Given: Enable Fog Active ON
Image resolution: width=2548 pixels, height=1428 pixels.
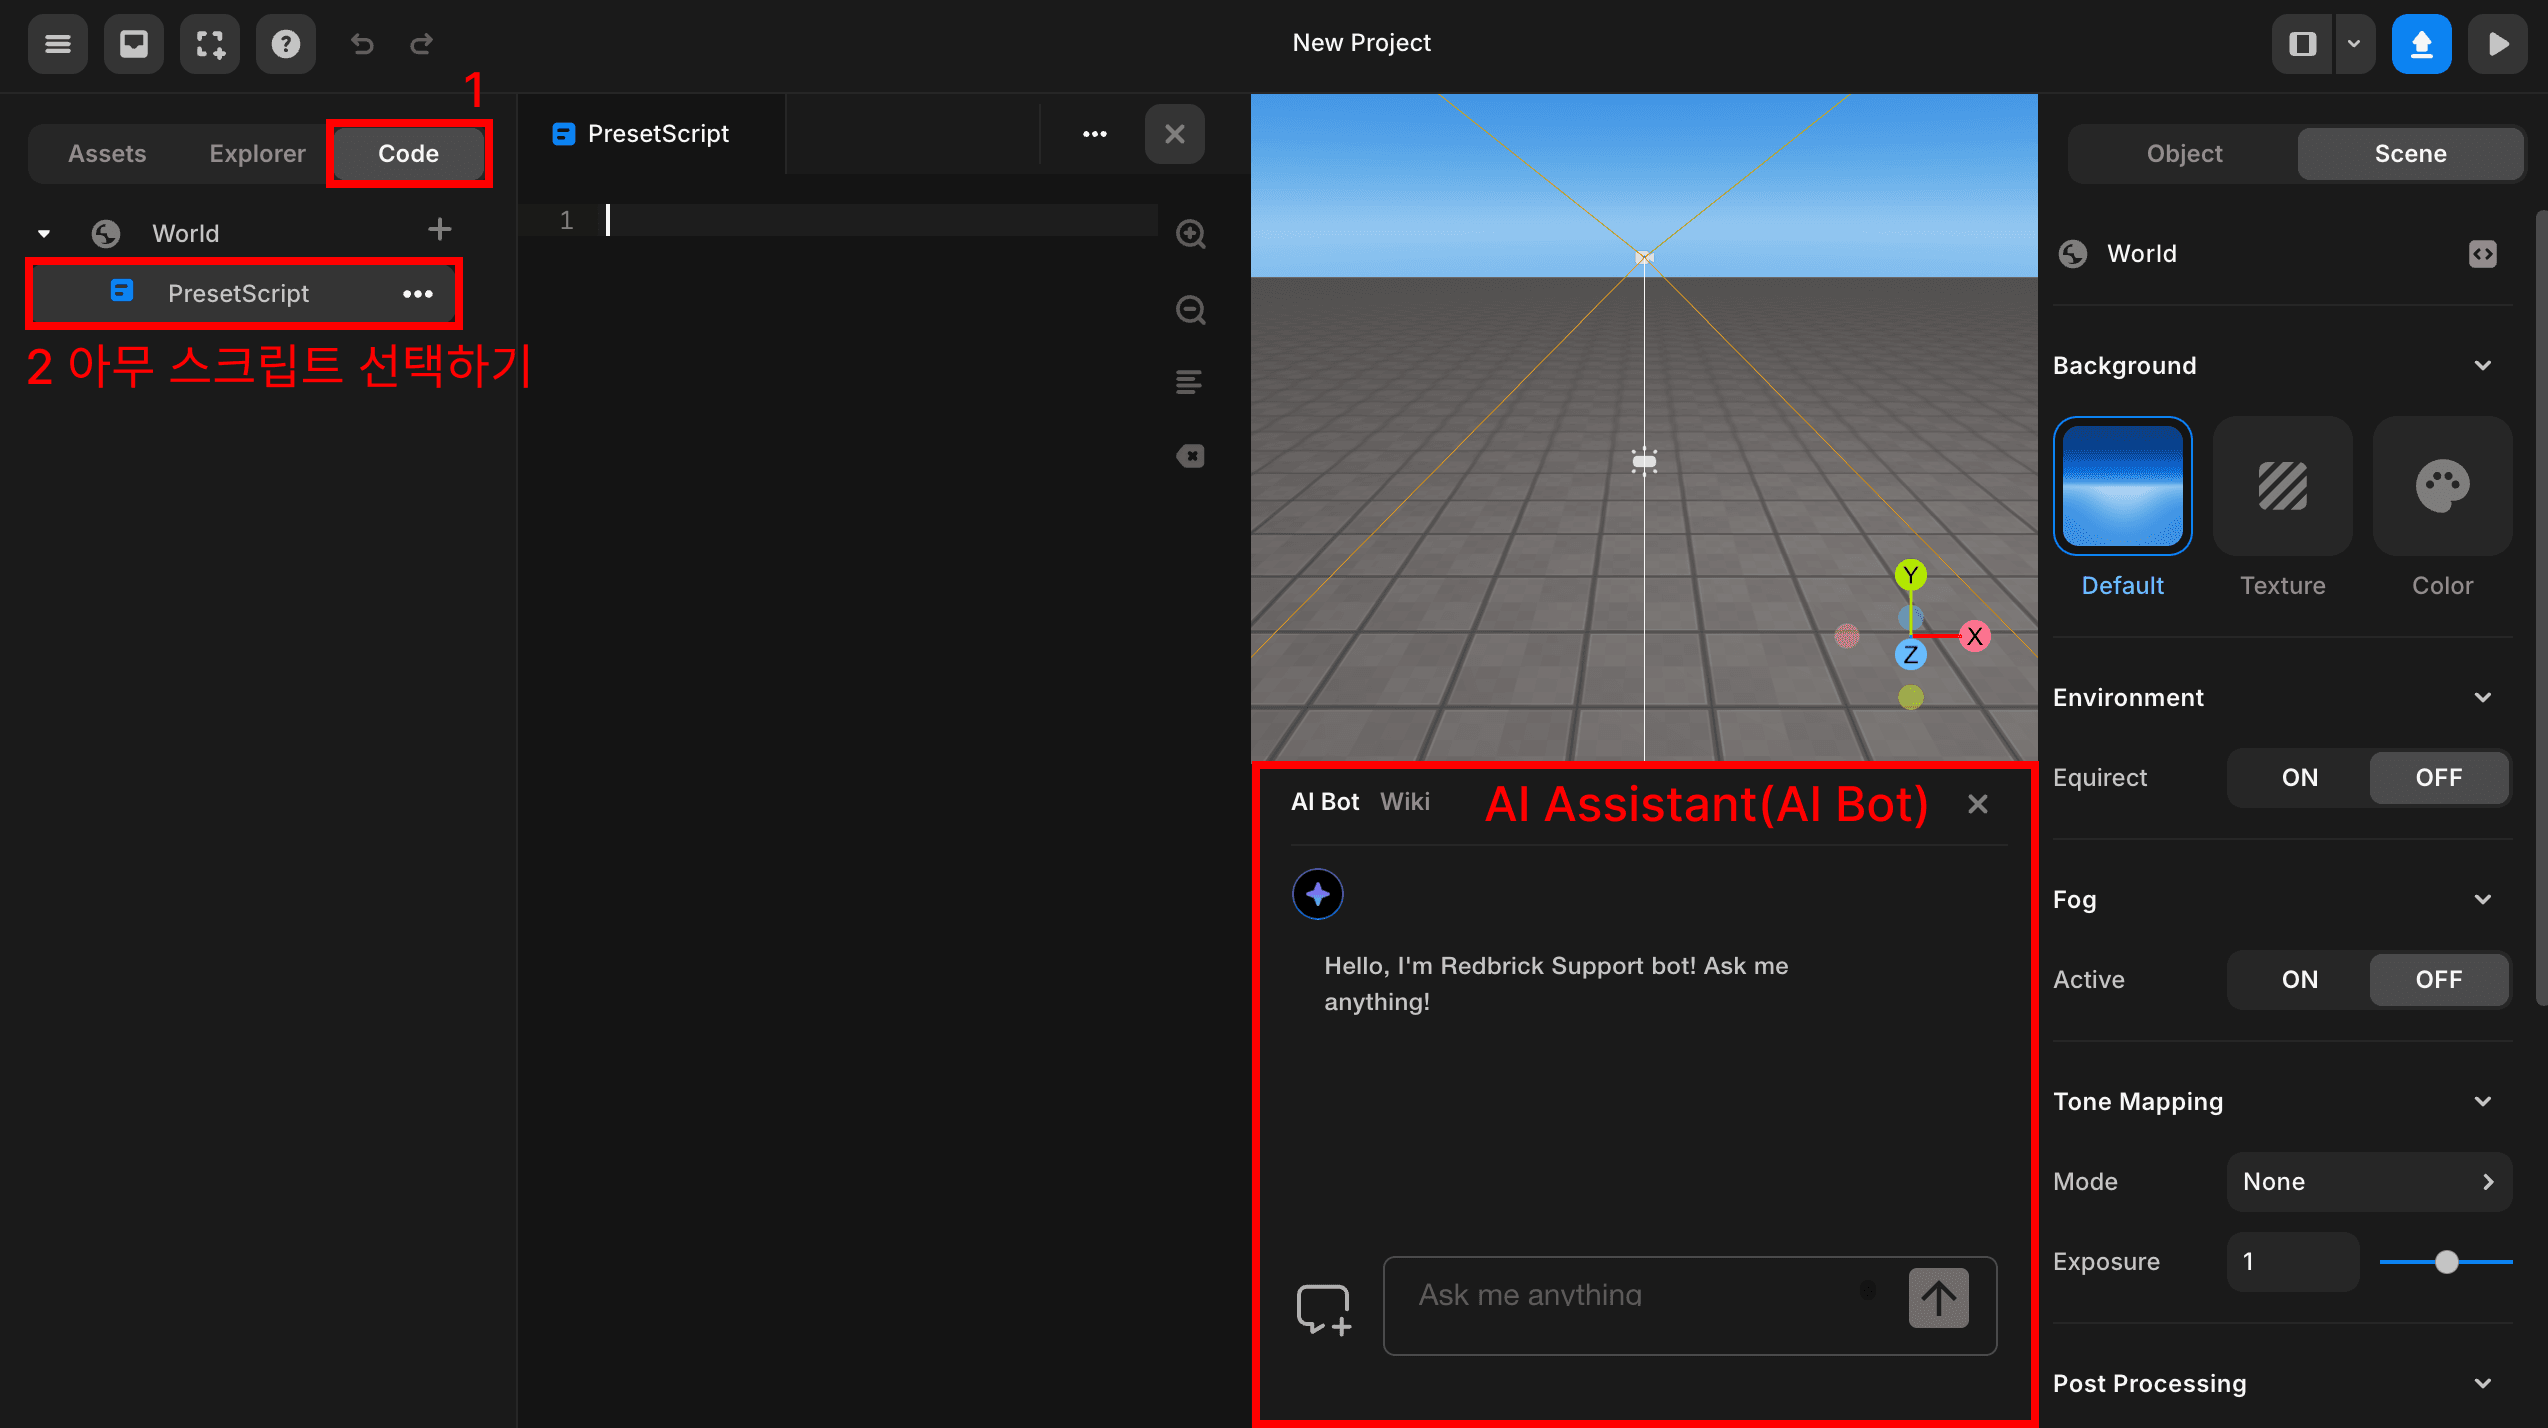Looking at the screenshot, I should pyautogui.click(x=2298, y=980).
